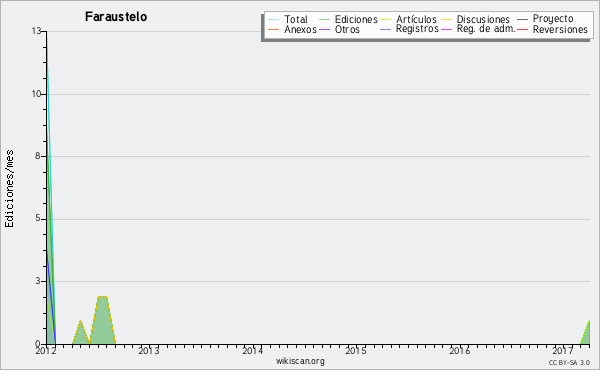The height and width of the screenshot is (370, 600).
Task: Click the Reversiones legend label
Action: pyautogui.click(x=560, y=29)
